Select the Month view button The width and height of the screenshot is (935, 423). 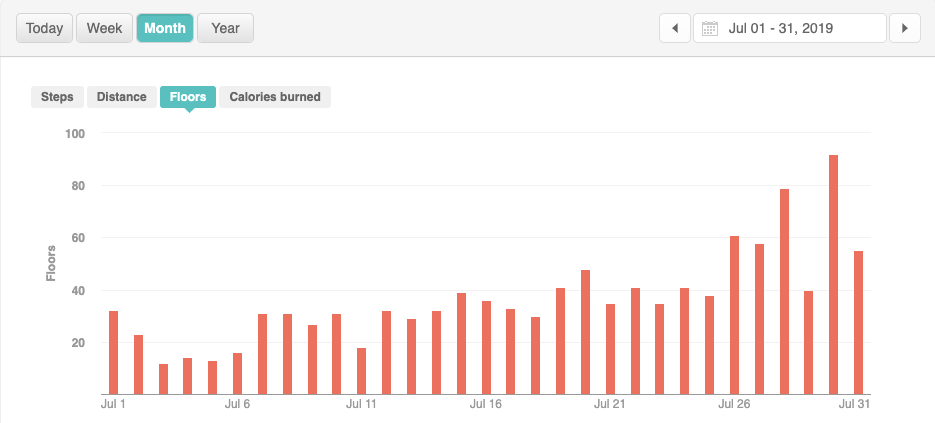point(165,28)
